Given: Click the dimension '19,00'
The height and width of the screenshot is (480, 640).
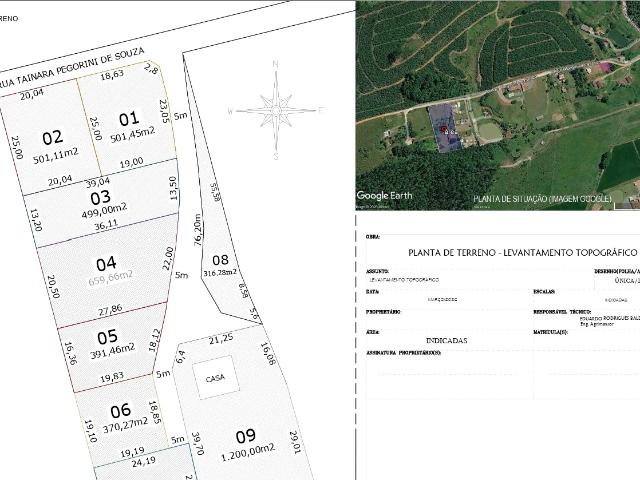Looking at the screenshot, I should [x=131, y=162].
